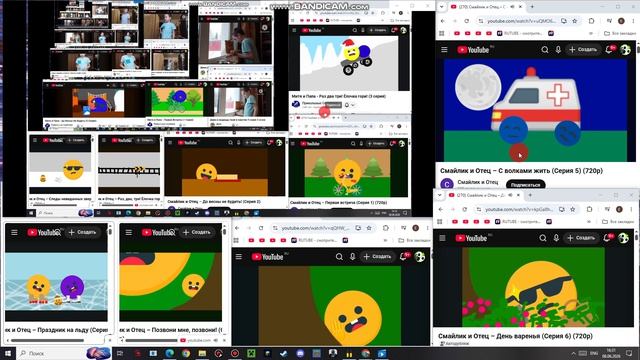View site information icon in 'С волками жить' address bar
Image resolution: width=640 pixels, height=360 pixels.
click(481, 21)
